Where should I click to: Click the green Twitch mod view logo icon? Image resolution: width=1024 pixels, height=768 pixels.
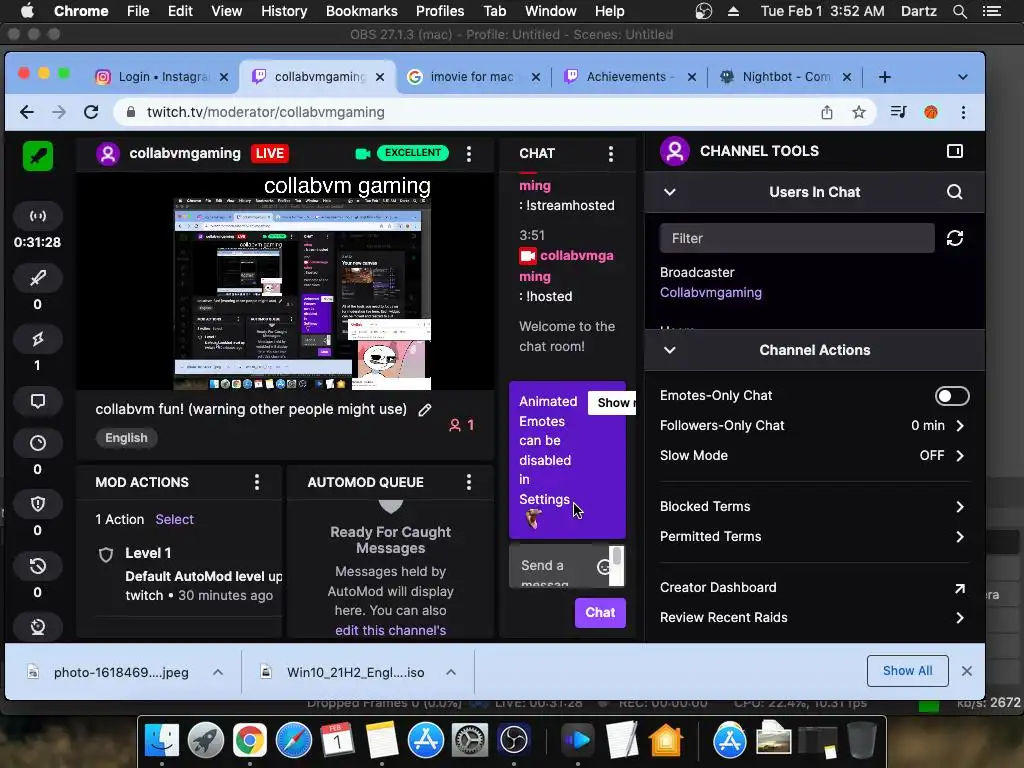tap(38, 156)
